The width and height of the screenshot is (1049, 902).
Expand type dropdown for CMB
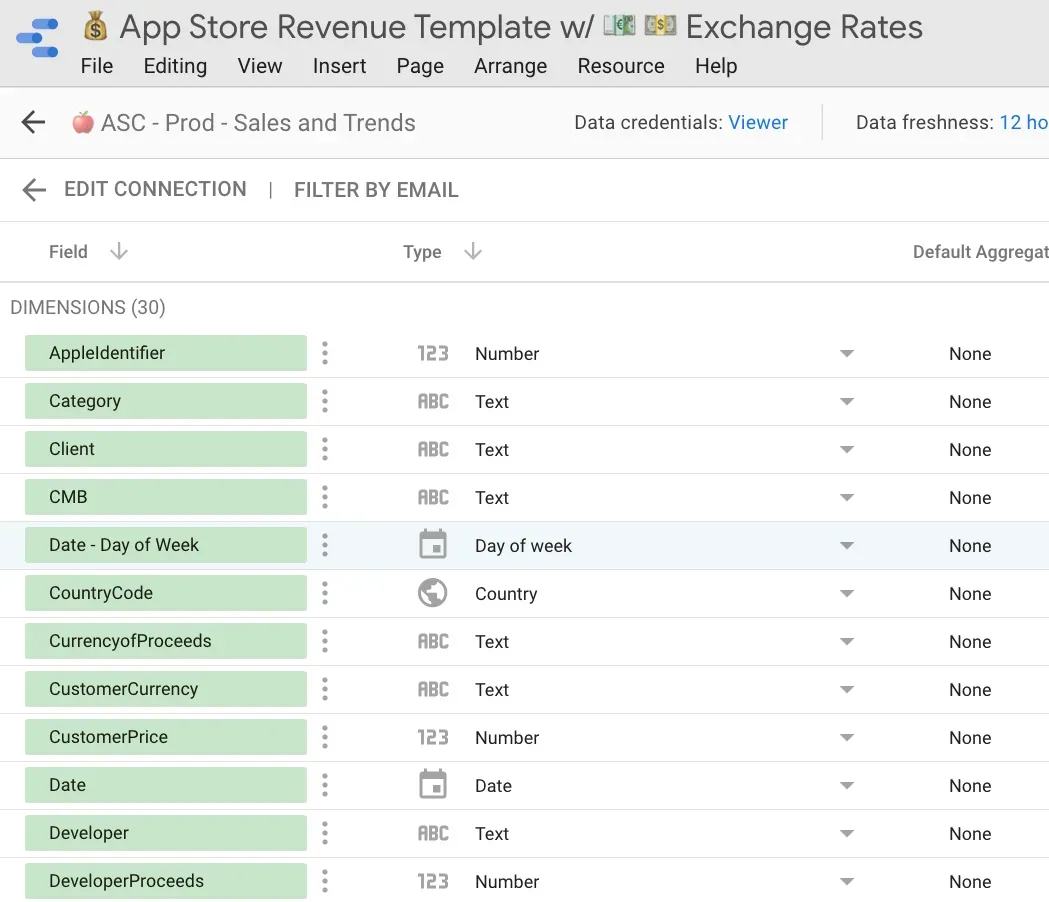(847, 497)
